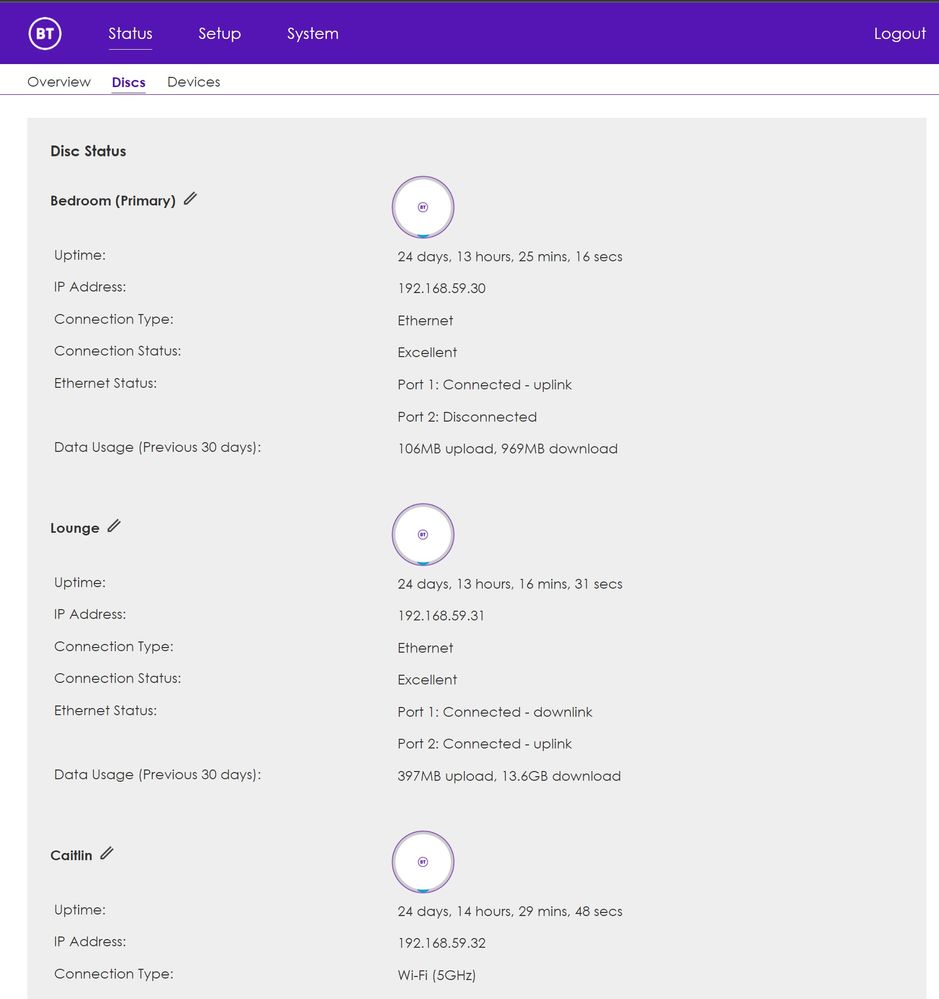Go to the System menu
The height and width of the screenshot is (999, 939).
pyautogui.click(x=312, y=34)
